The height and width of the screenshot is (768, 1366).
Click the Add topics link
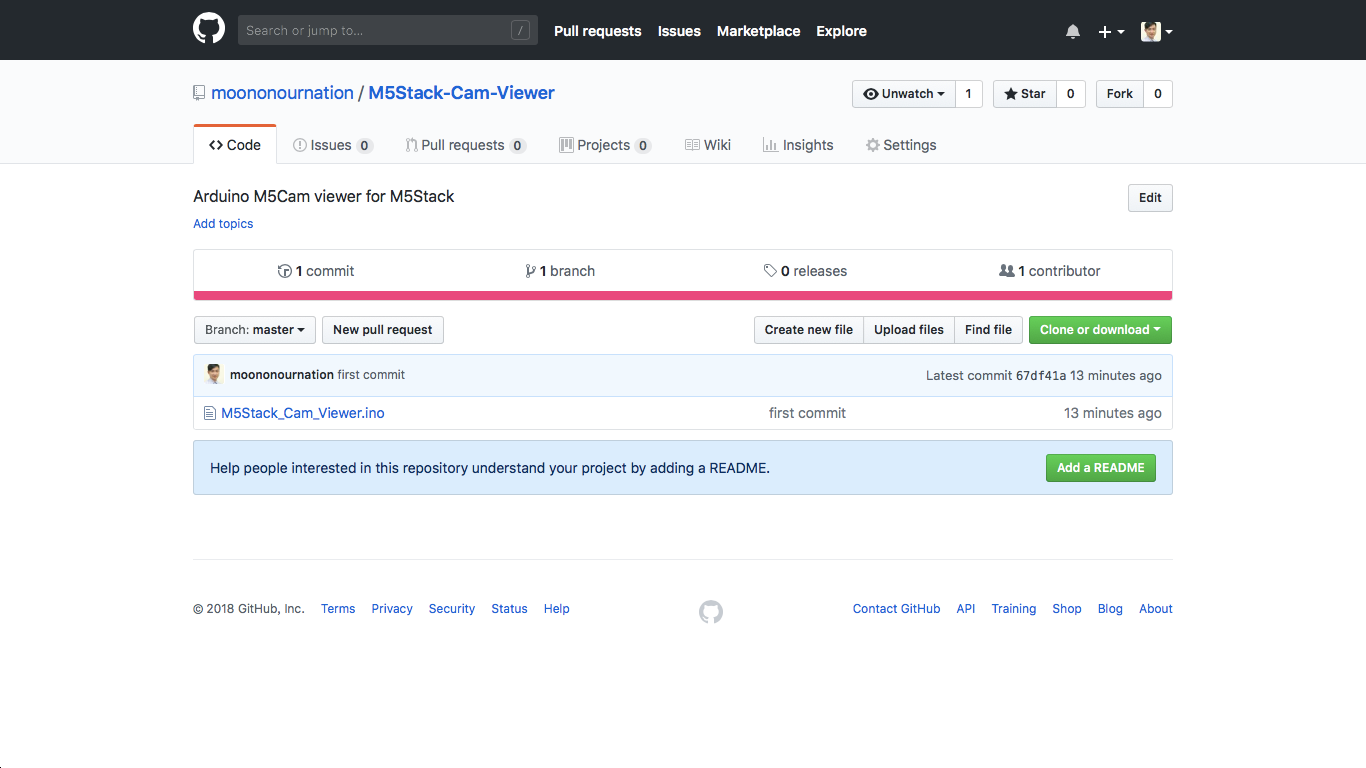(x=223, y=224)
